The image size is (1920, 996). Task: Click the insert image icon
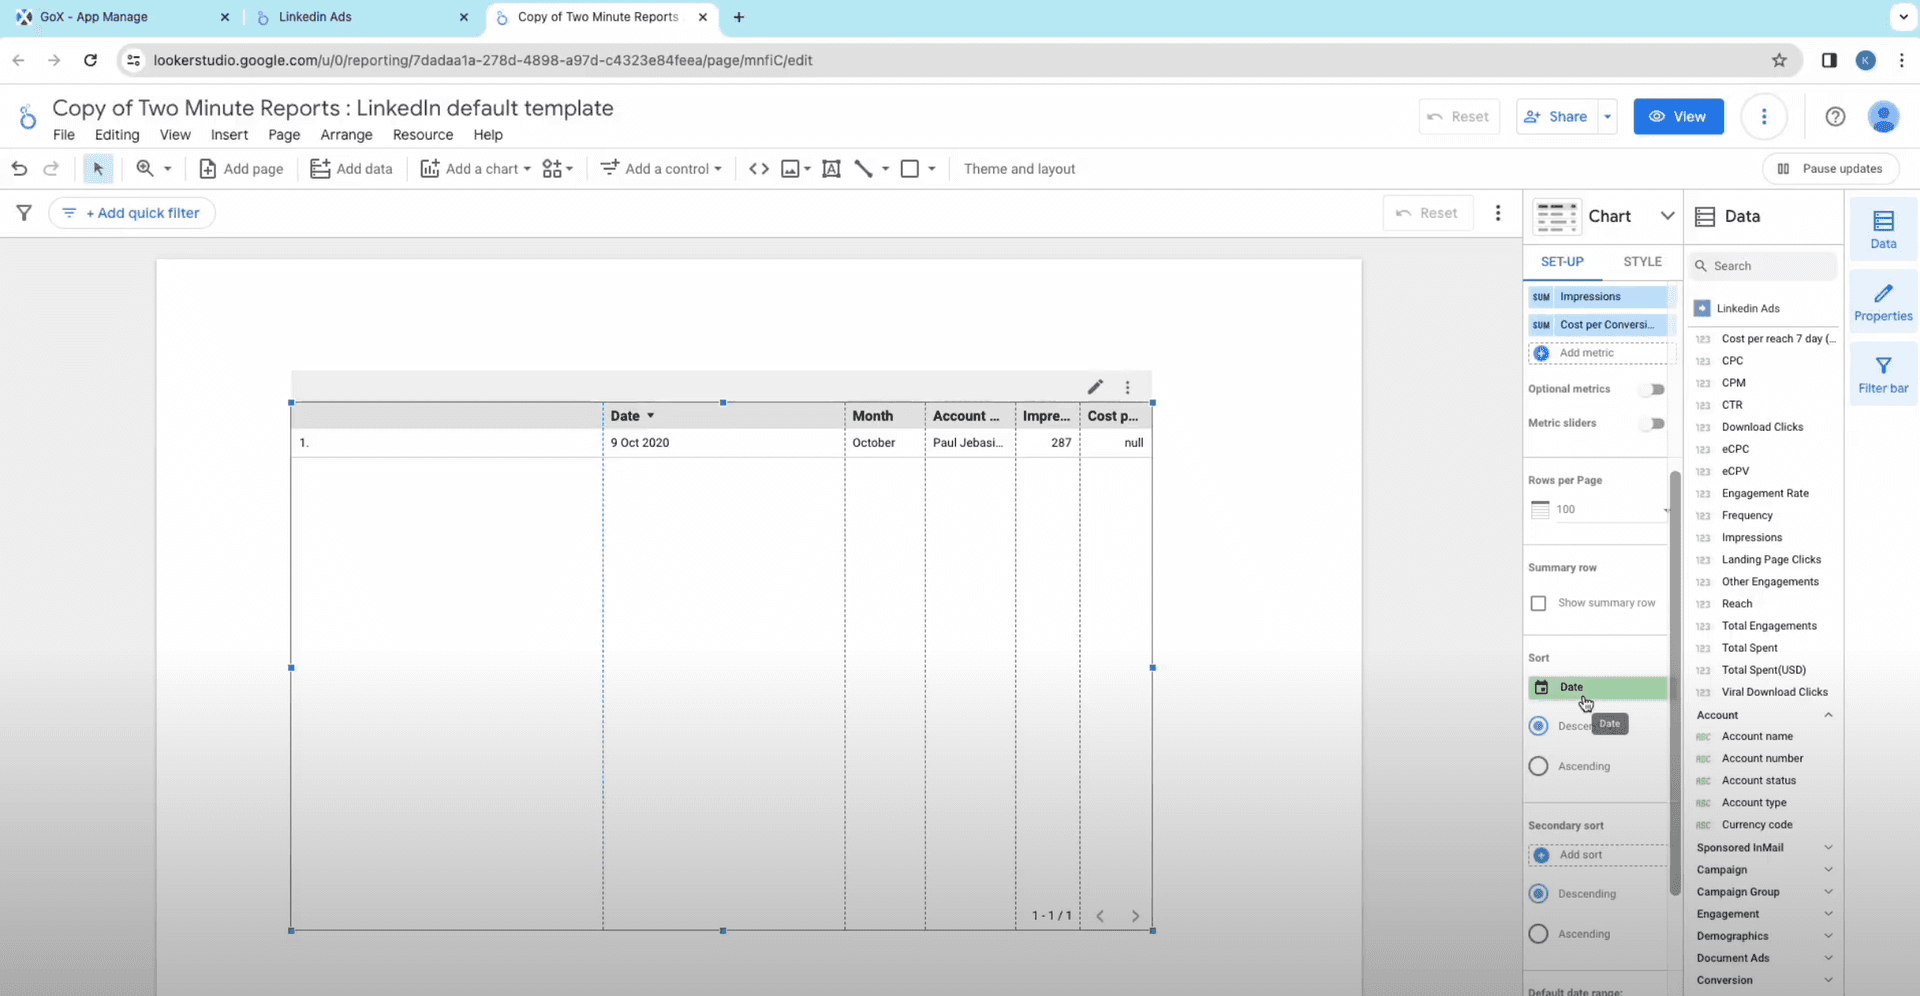(x=790, y=169)
